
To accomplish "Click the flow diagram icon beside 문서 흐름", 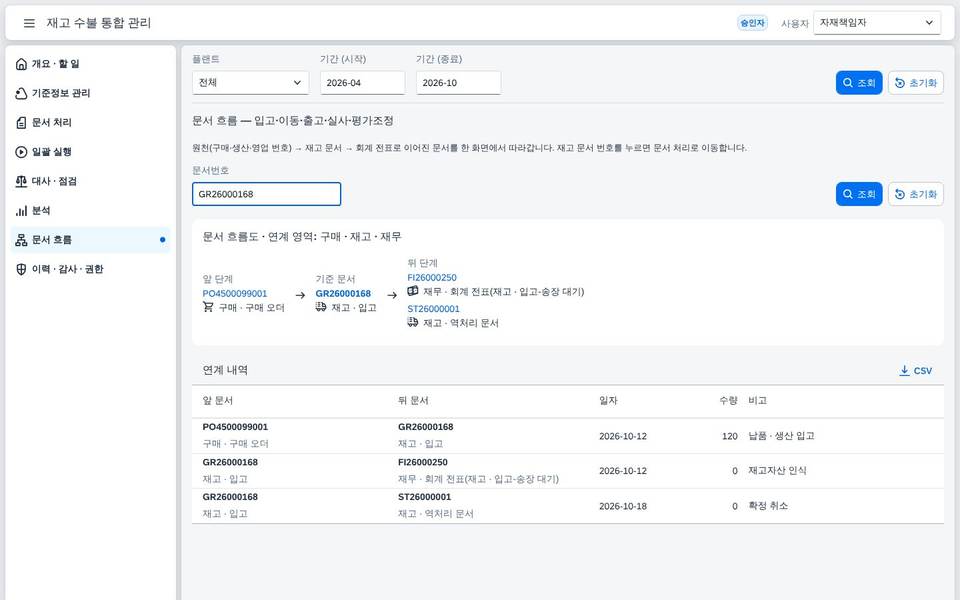I will (x=21, y=240).
